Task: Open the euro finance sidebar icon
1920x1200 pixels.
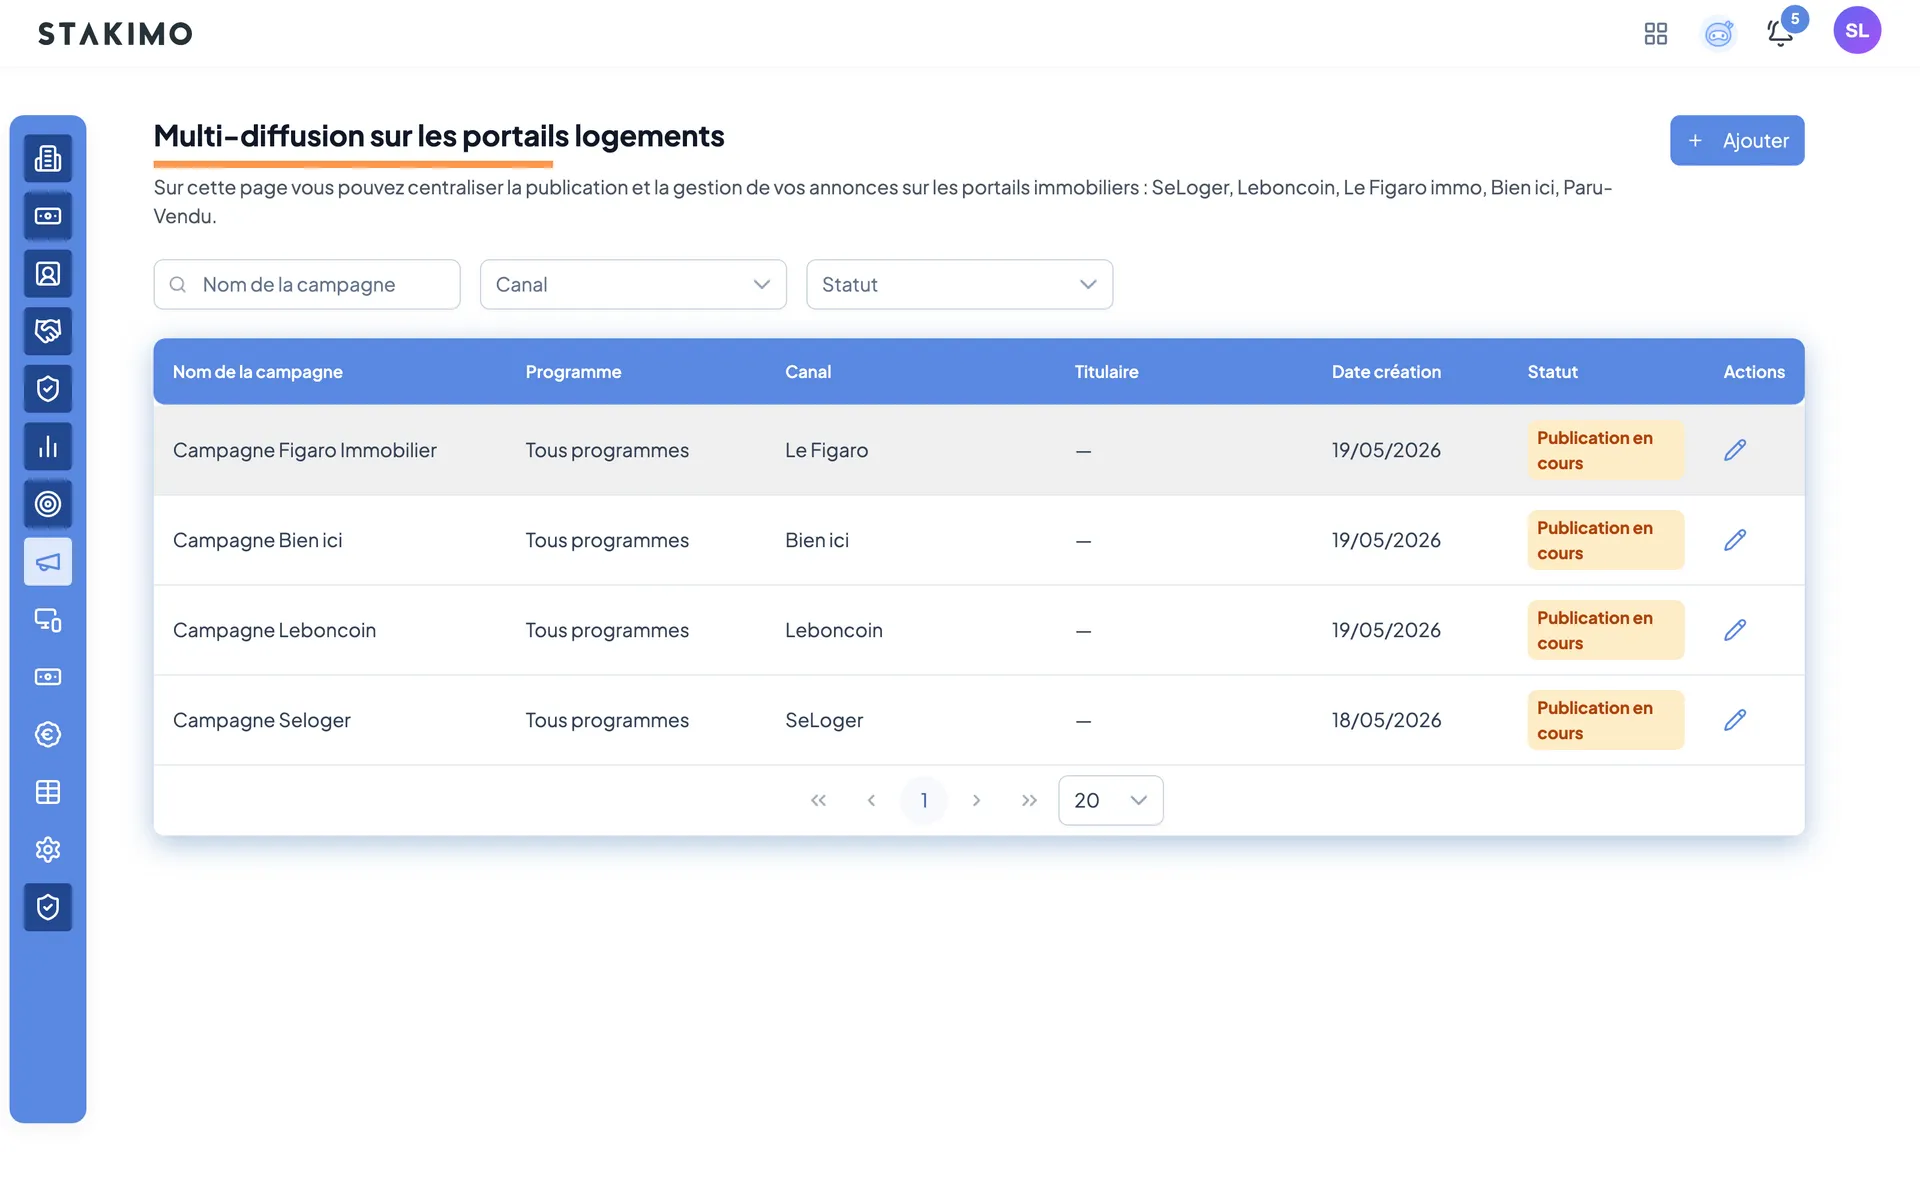Action: [48, 735]
